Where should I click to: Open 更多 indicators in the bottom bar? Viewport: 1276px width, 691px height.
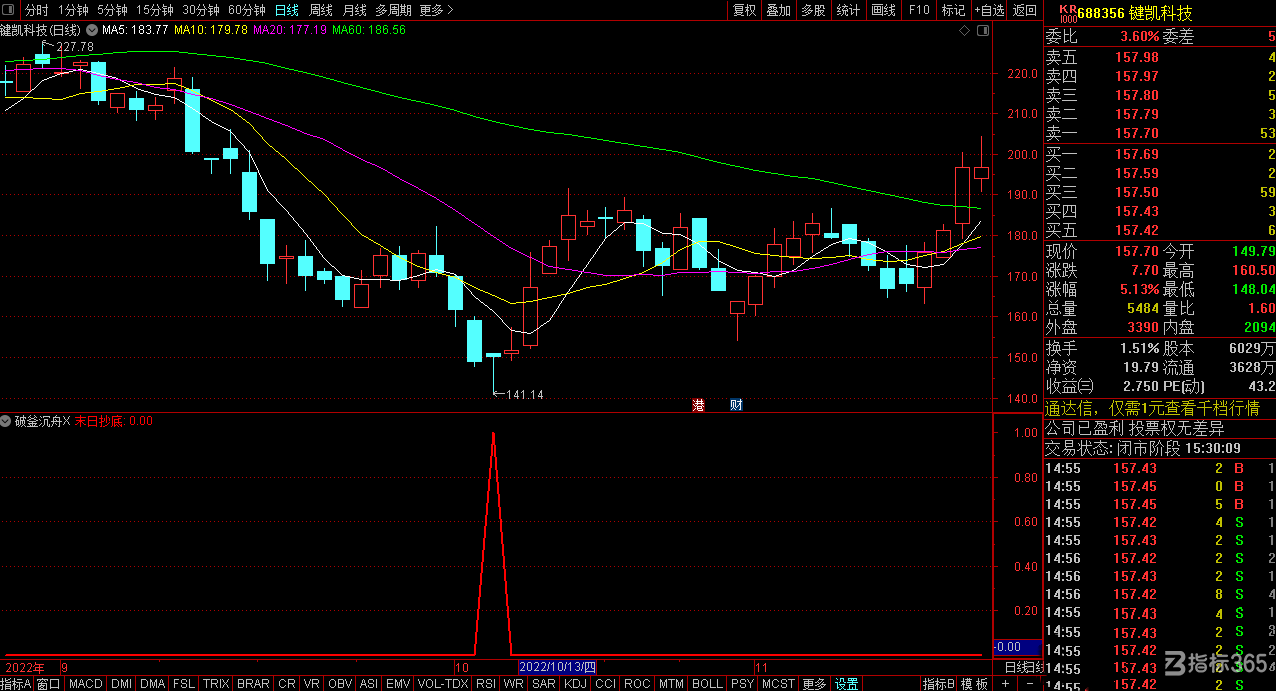[815, 684]
